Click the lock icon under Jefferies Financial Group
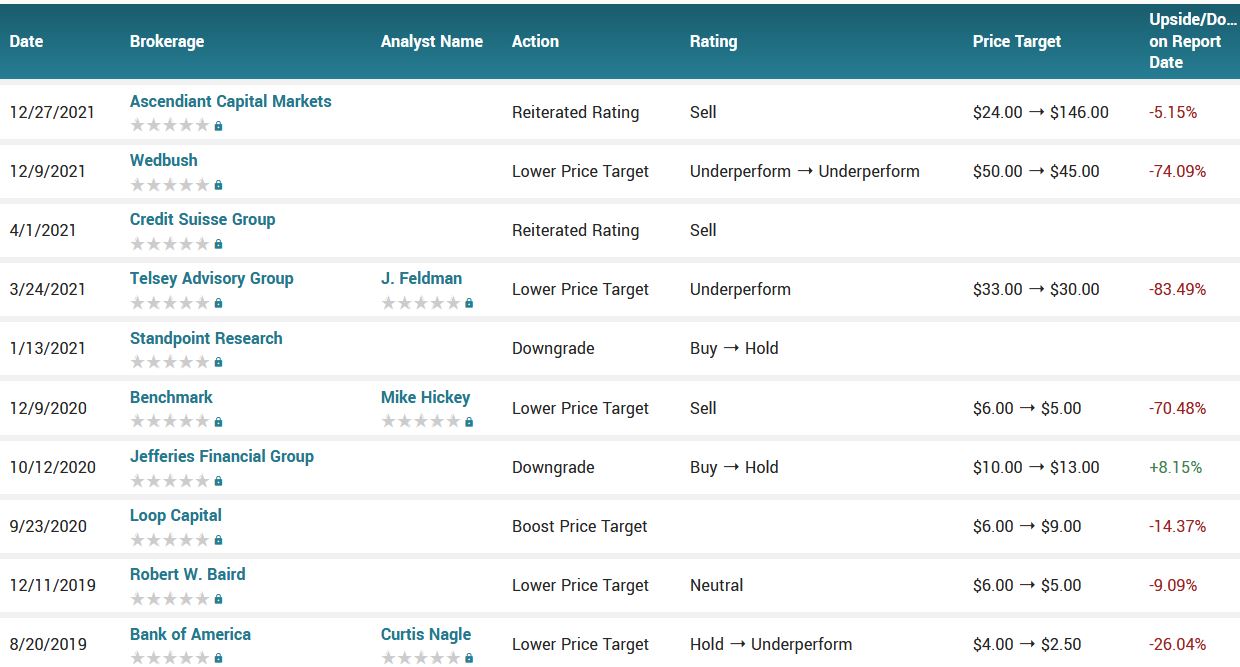 tap(219, 481)
